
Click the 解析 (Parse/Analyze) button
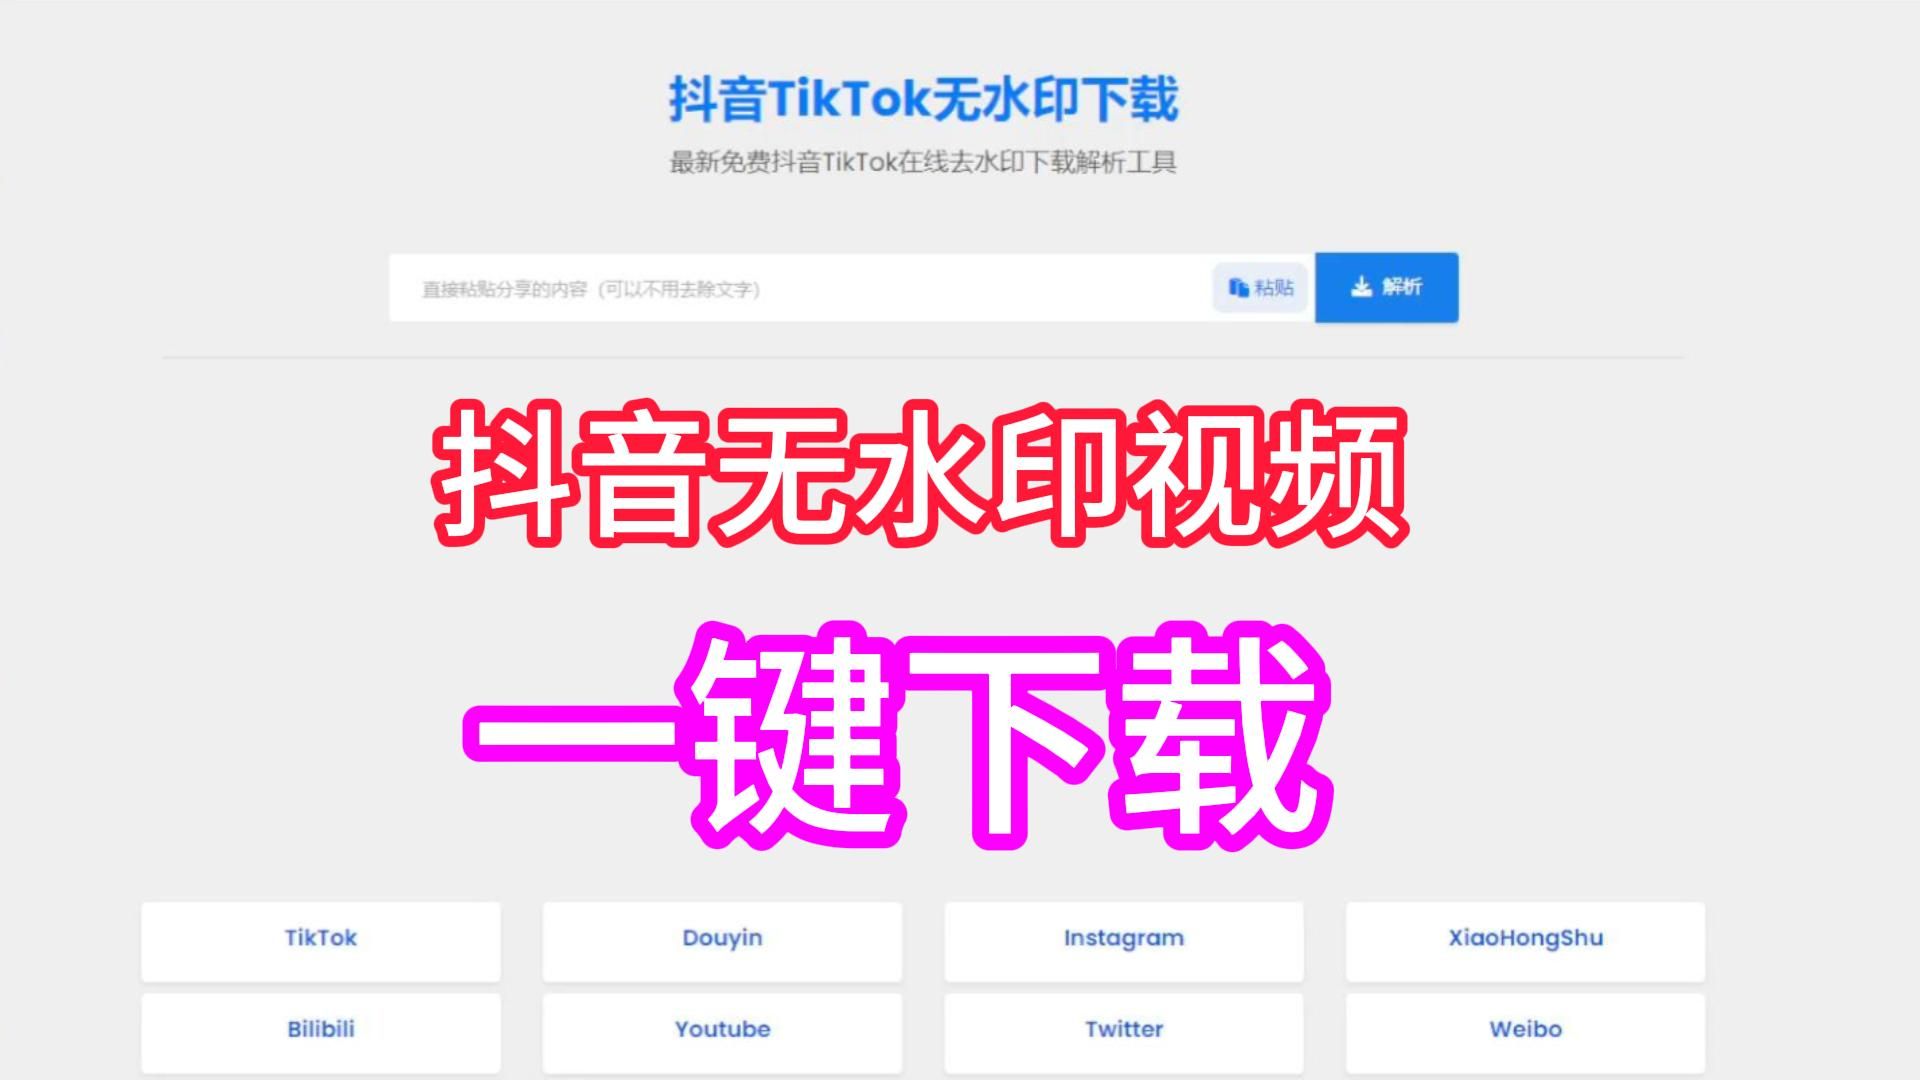click(1387, 287)
